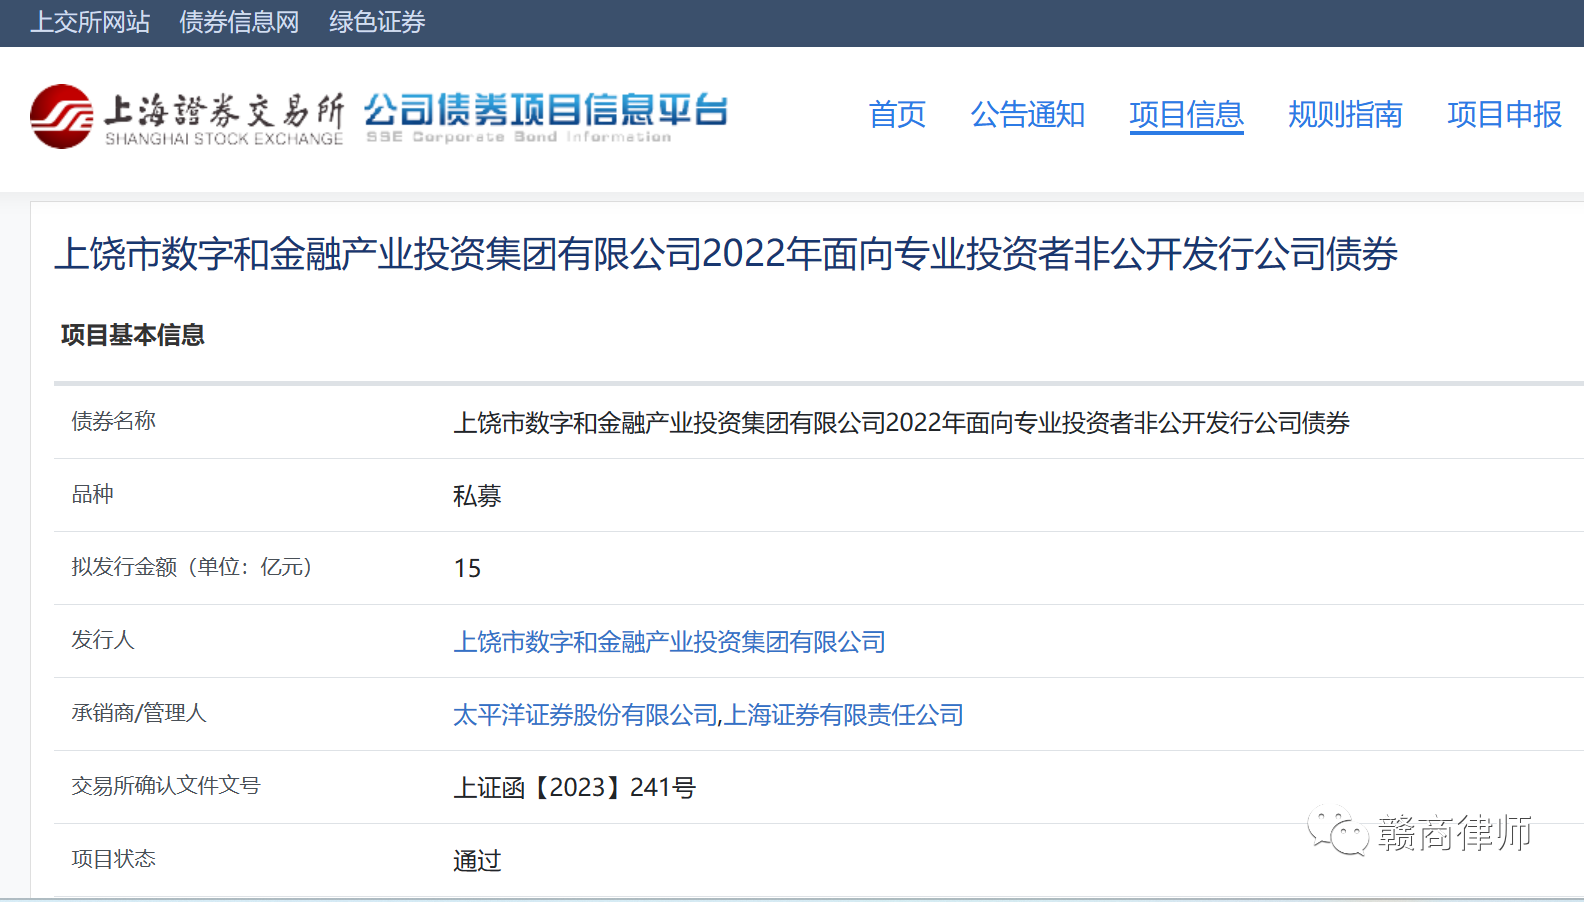Click underwriter link 太平洋证券股份有限公司

[585, 715]
